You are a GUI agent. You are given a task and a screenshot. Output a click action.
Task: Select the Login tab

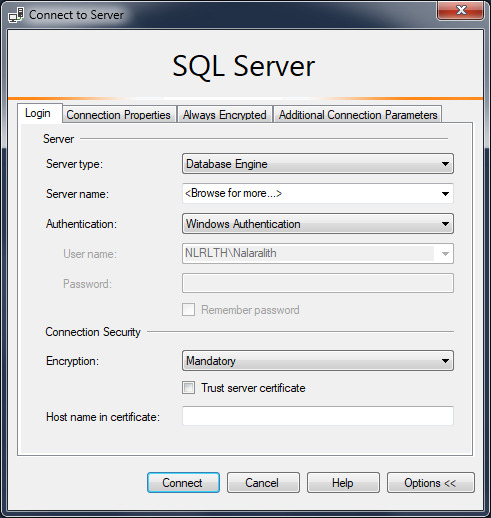39,113
